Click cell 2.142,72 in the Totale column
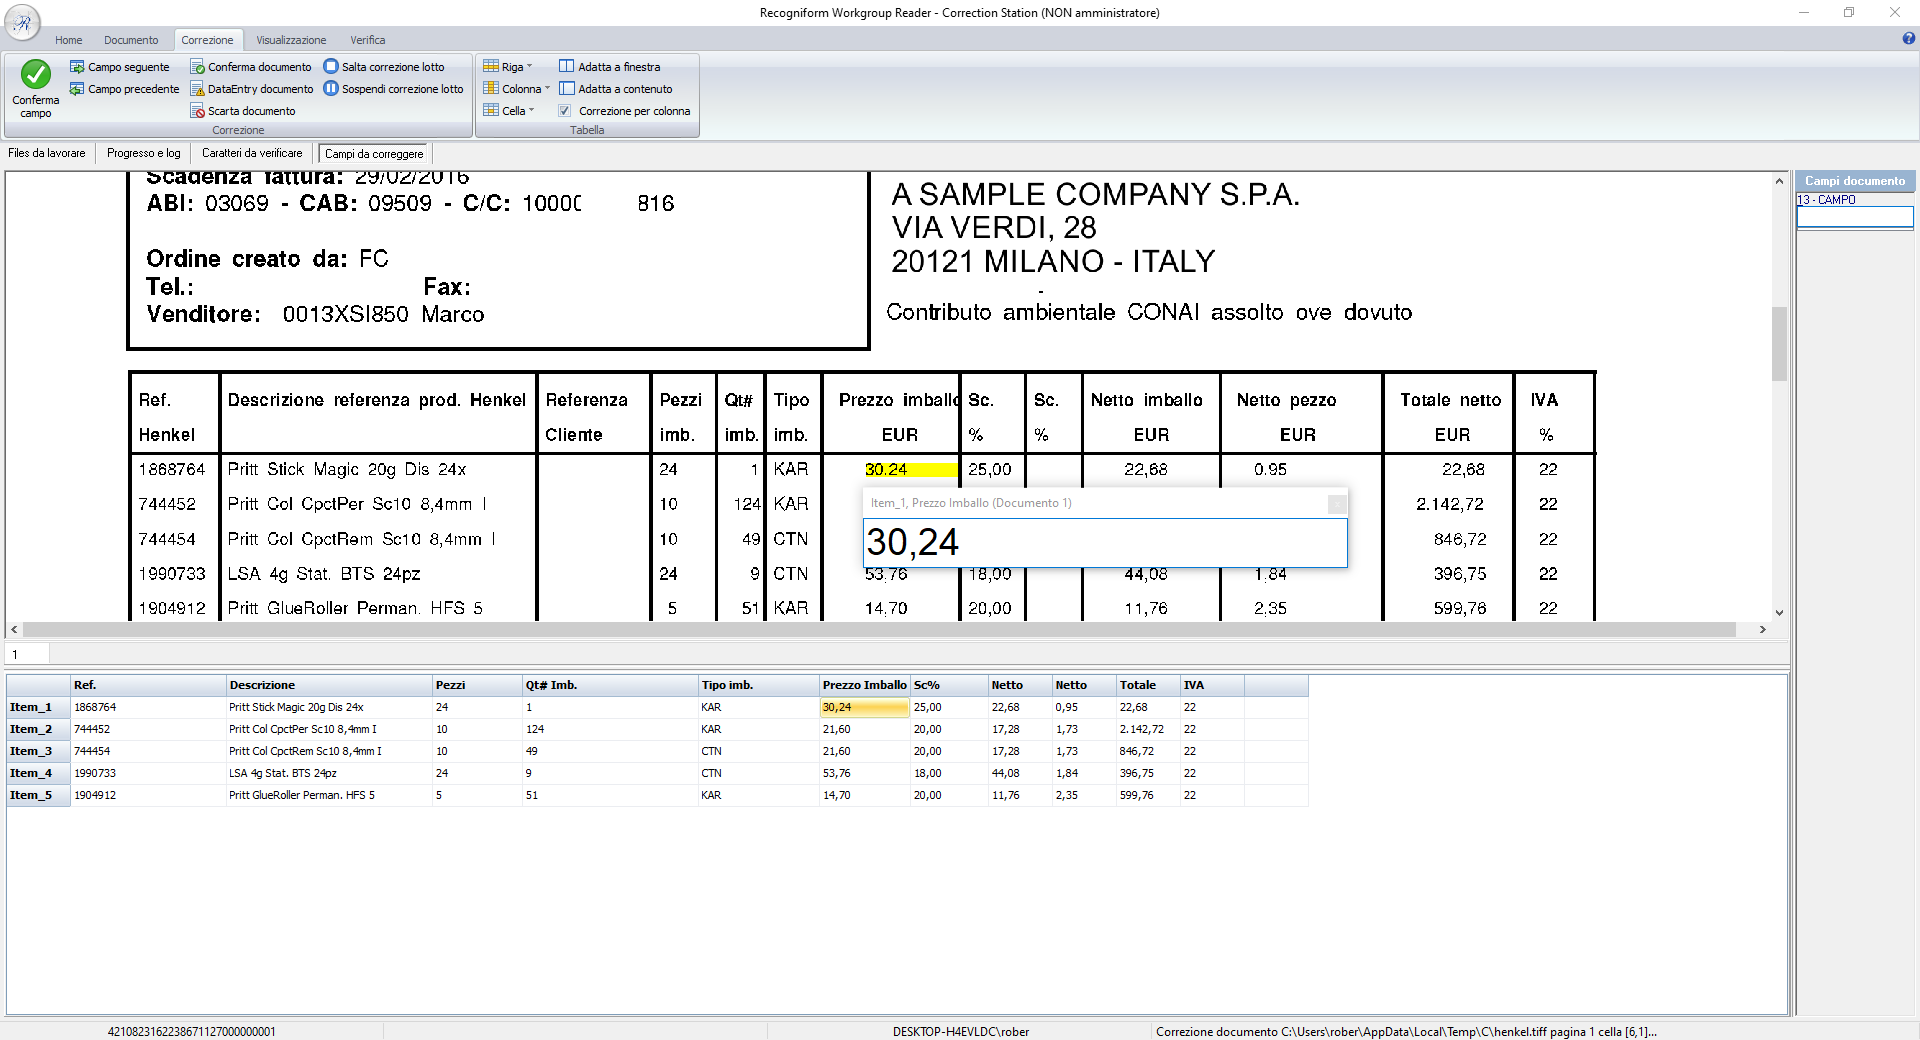The image size is (1920, 1040). click(x=1148, y=729)
